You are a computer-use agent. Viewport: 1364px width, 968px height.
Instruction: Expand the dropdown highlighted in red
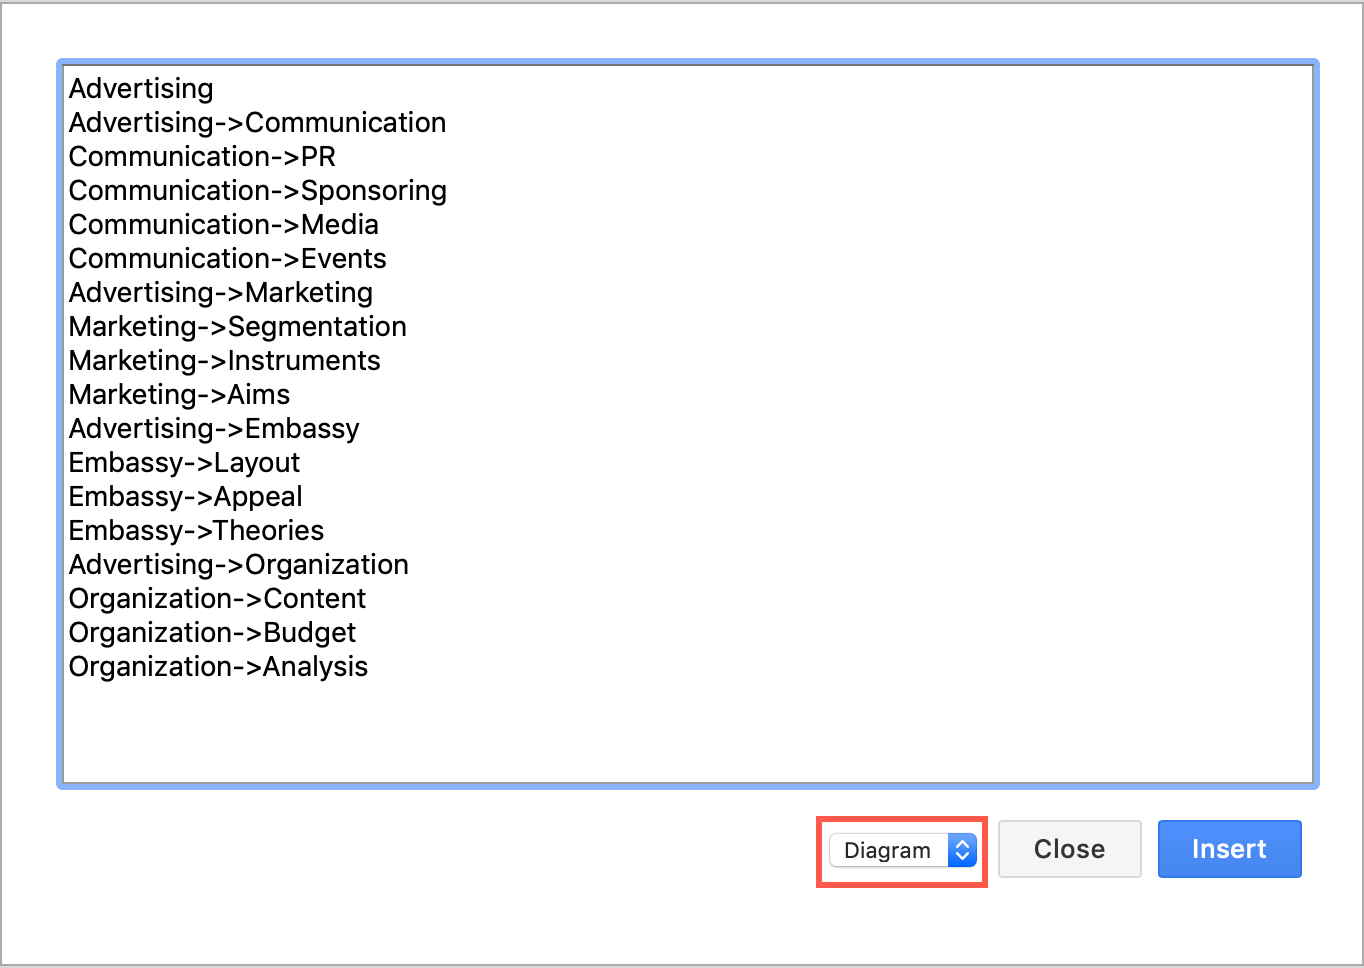(900, 850)
